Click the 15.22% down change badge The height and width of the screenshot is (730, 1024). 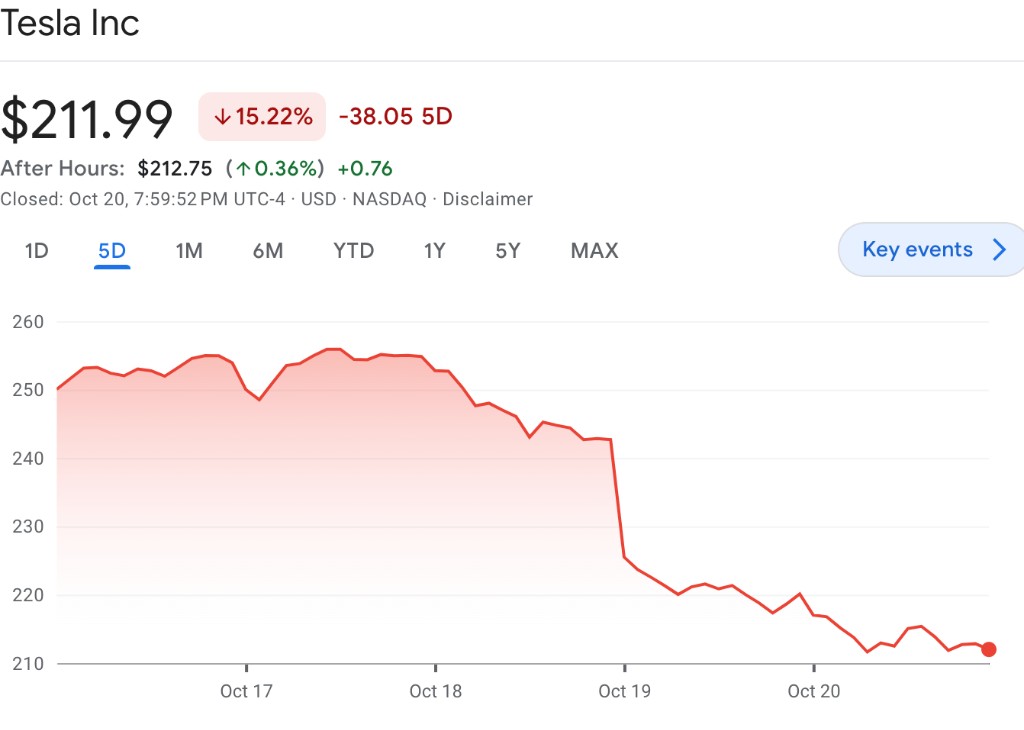tap(263, 117)
